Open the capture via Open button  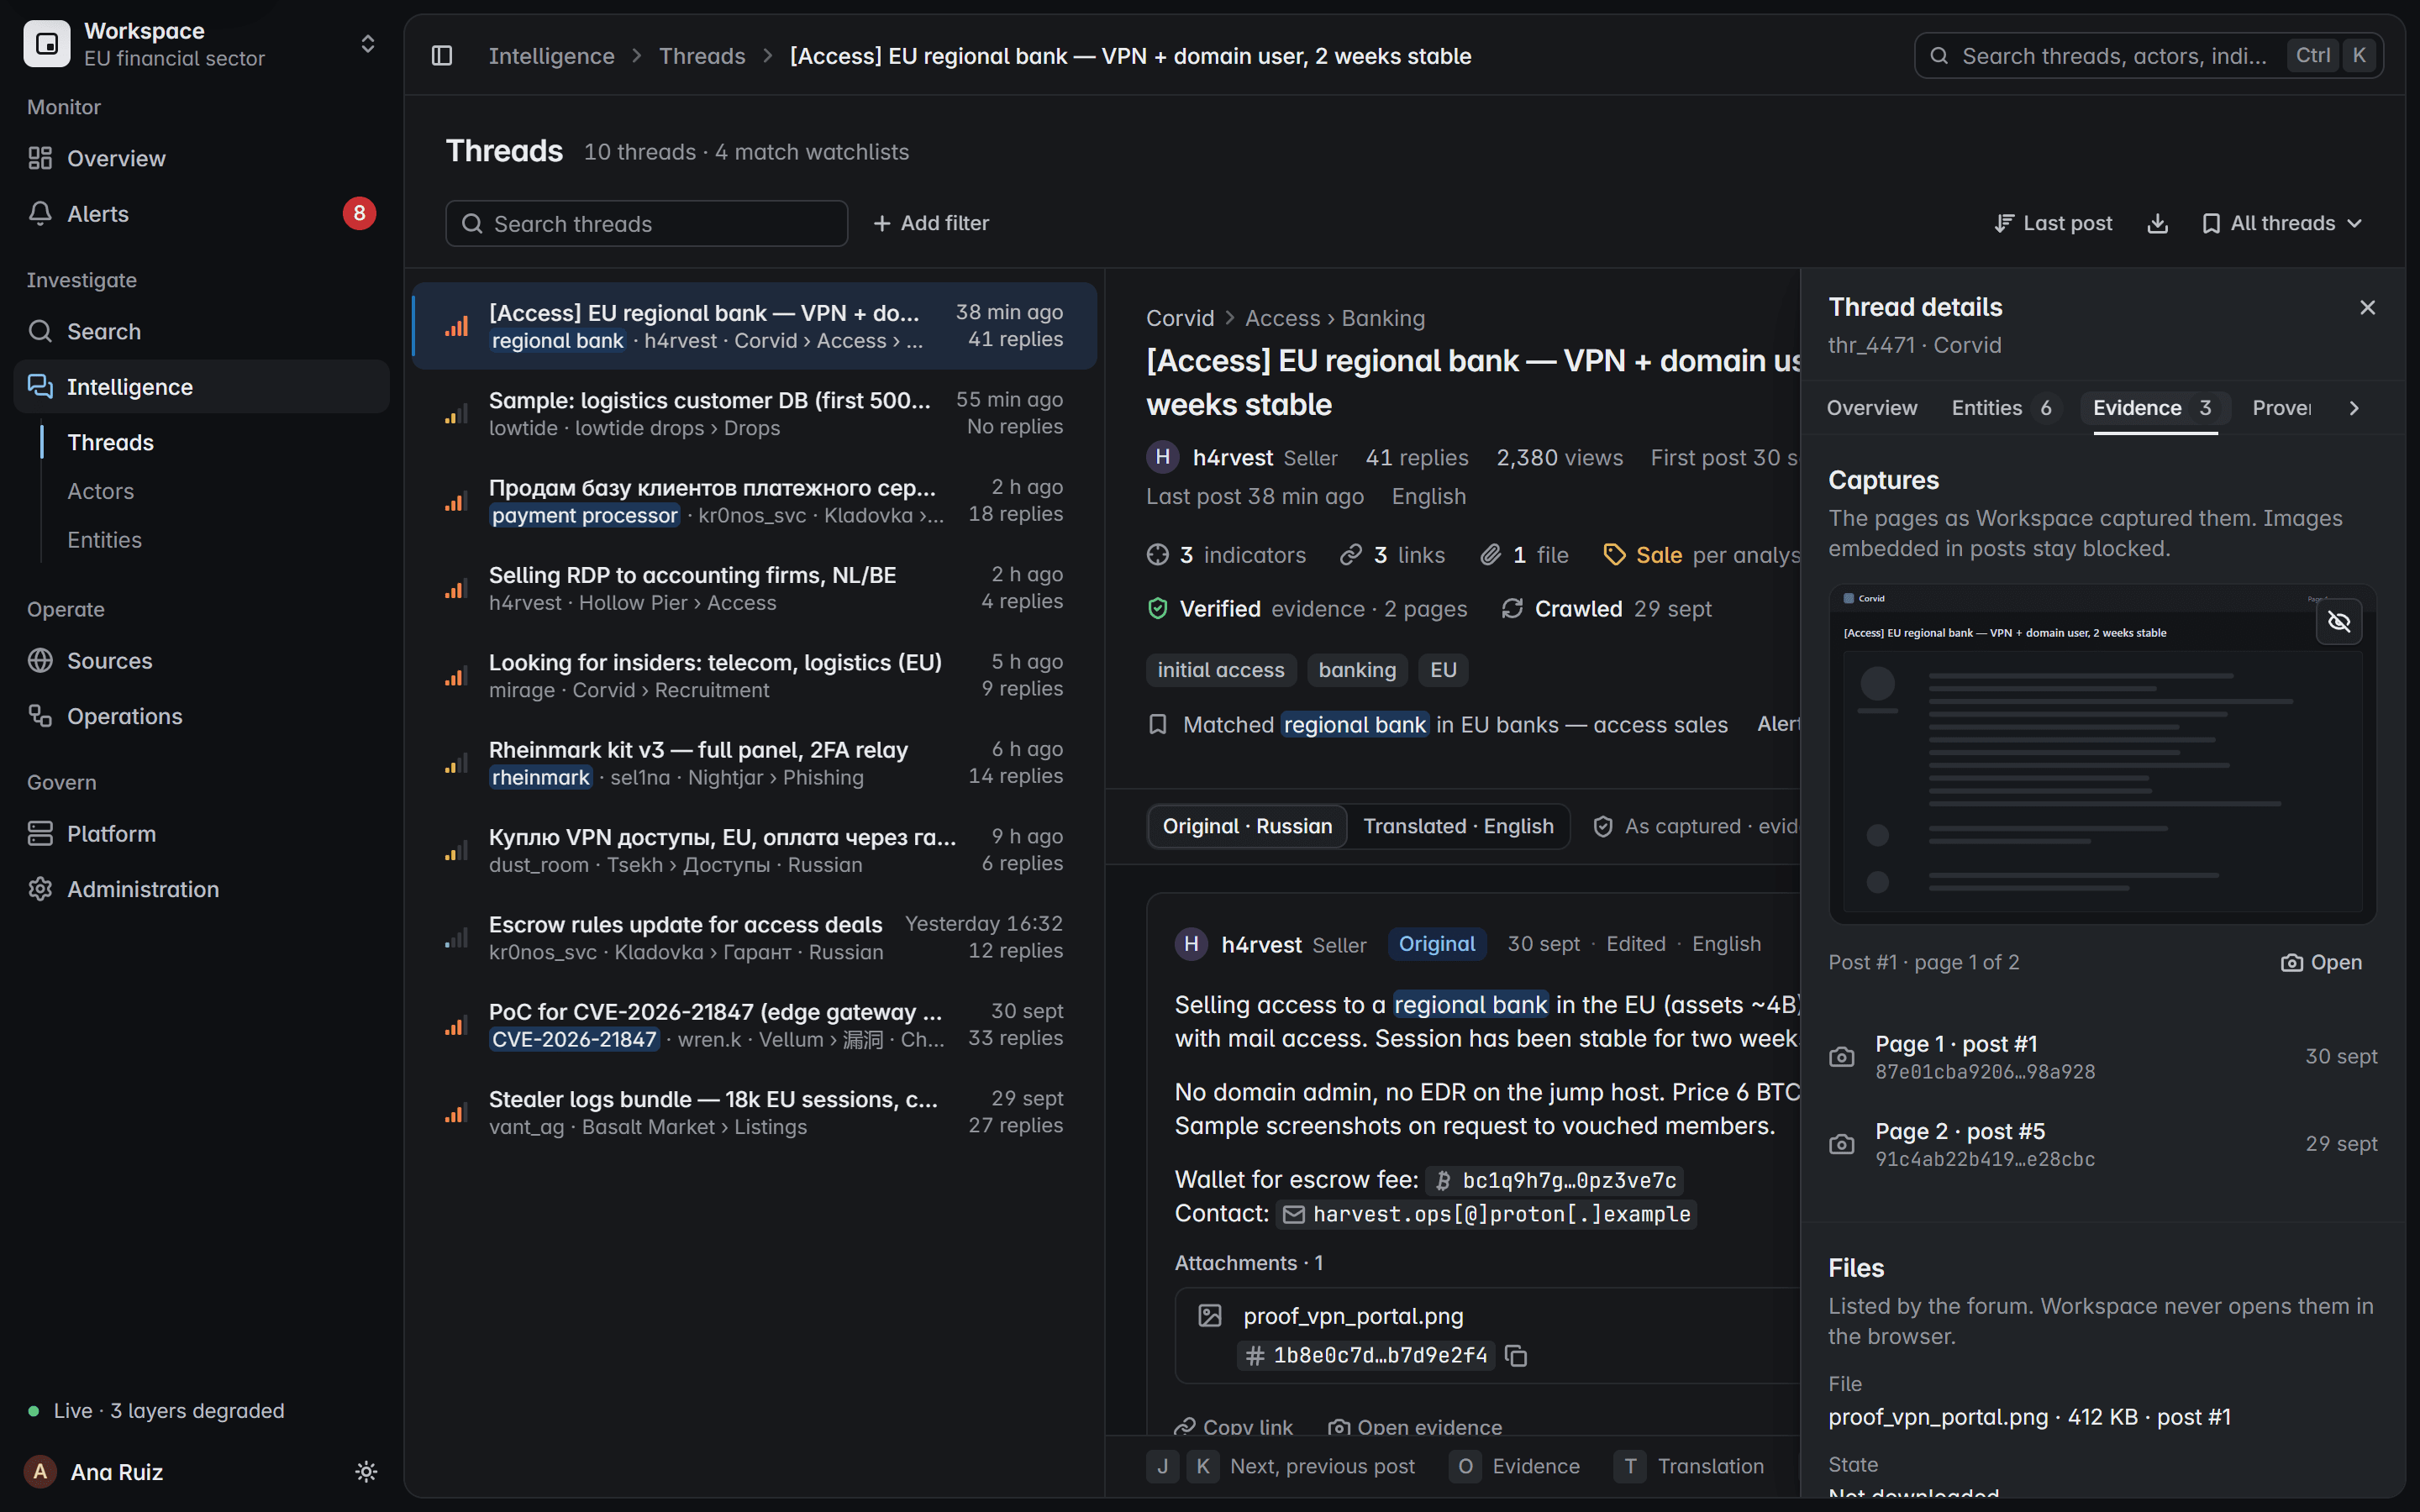[x=2321, y=962]
